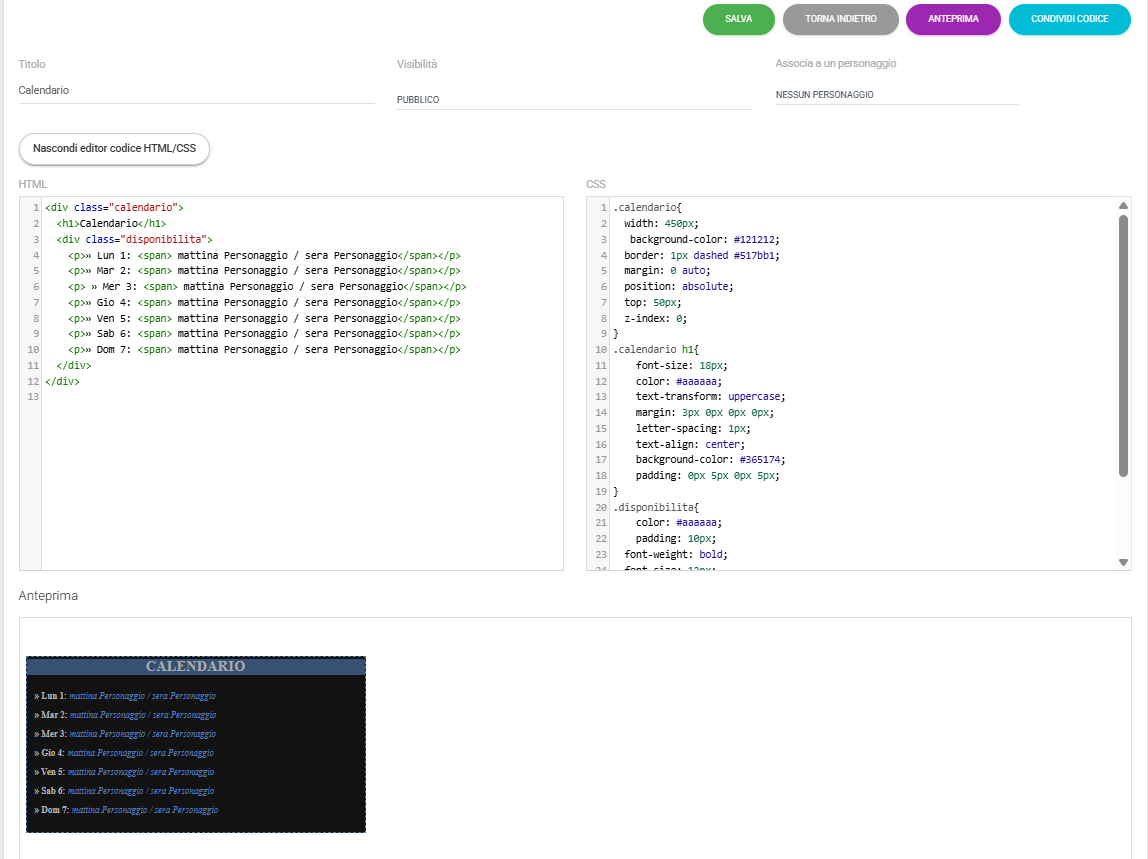
Task: Open the Associa a un personaggio dropdown
Action: click(x=897, y=94)
